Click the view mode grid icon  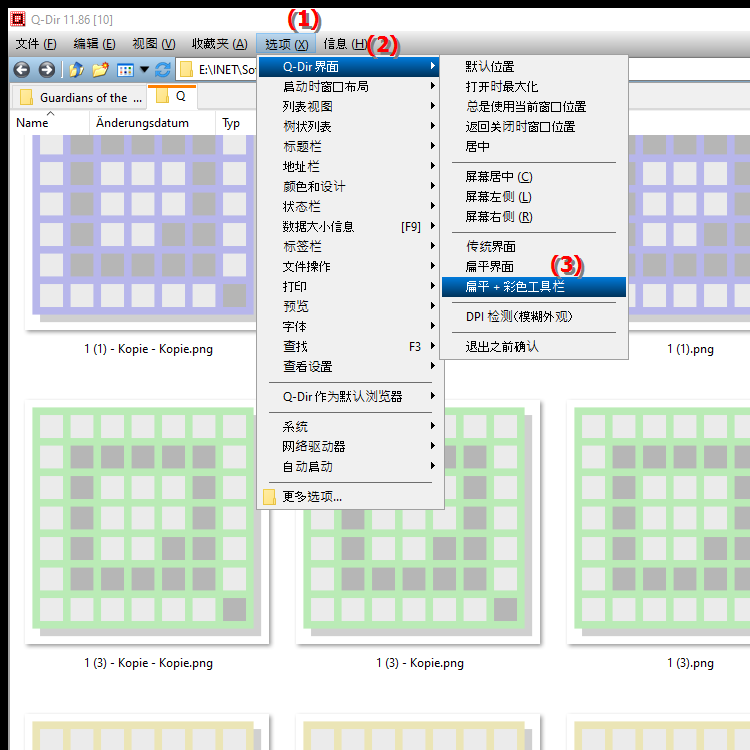125,70
